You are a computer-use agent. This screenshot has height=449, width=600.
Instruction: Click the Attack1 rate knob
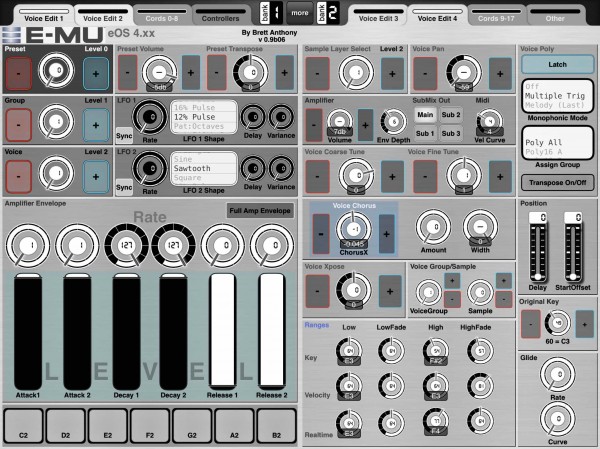[28, 246]
